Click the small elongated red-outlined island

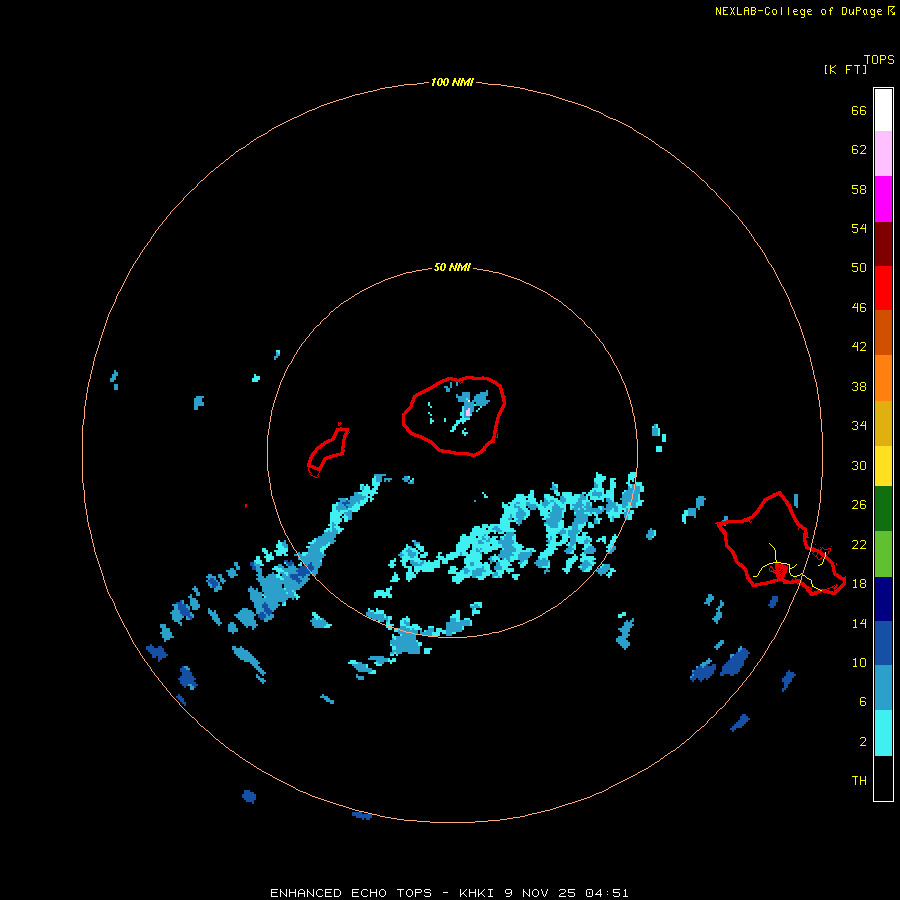click(328, 451)
